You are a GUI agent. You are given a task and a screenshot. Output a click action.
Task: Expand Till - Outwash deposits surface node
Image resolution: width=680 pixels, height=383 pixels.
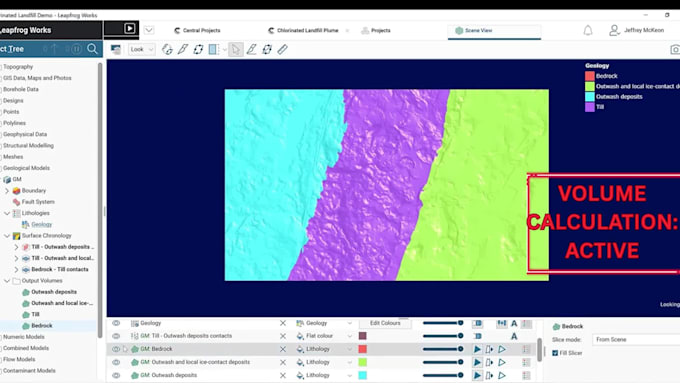pos(16,247)
